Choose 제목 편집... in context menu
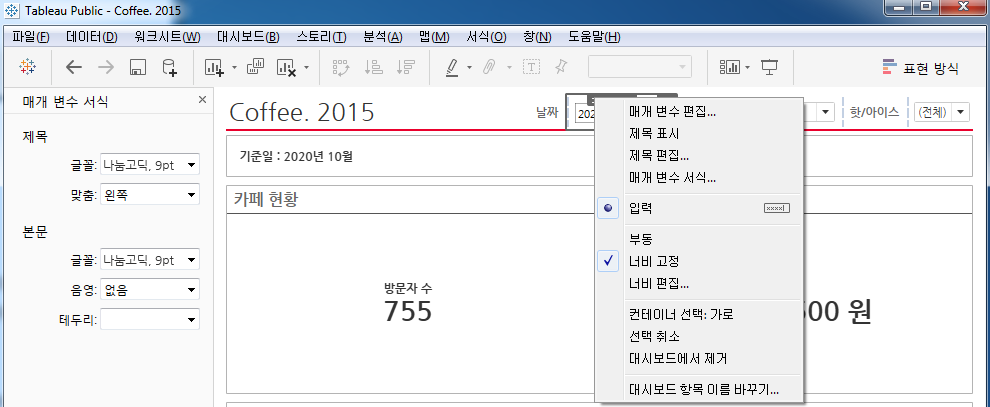This screenshot has height=407, width=990. 699,155
